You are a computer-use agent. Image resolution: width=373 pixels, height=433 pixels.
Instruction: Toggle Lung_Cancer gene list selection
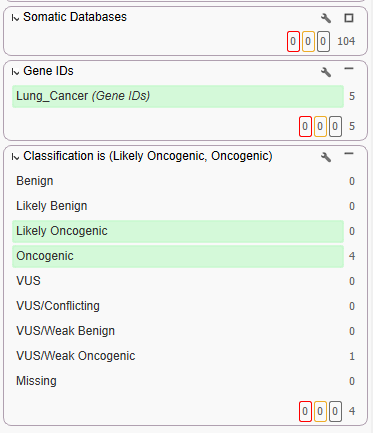point(178,96)
